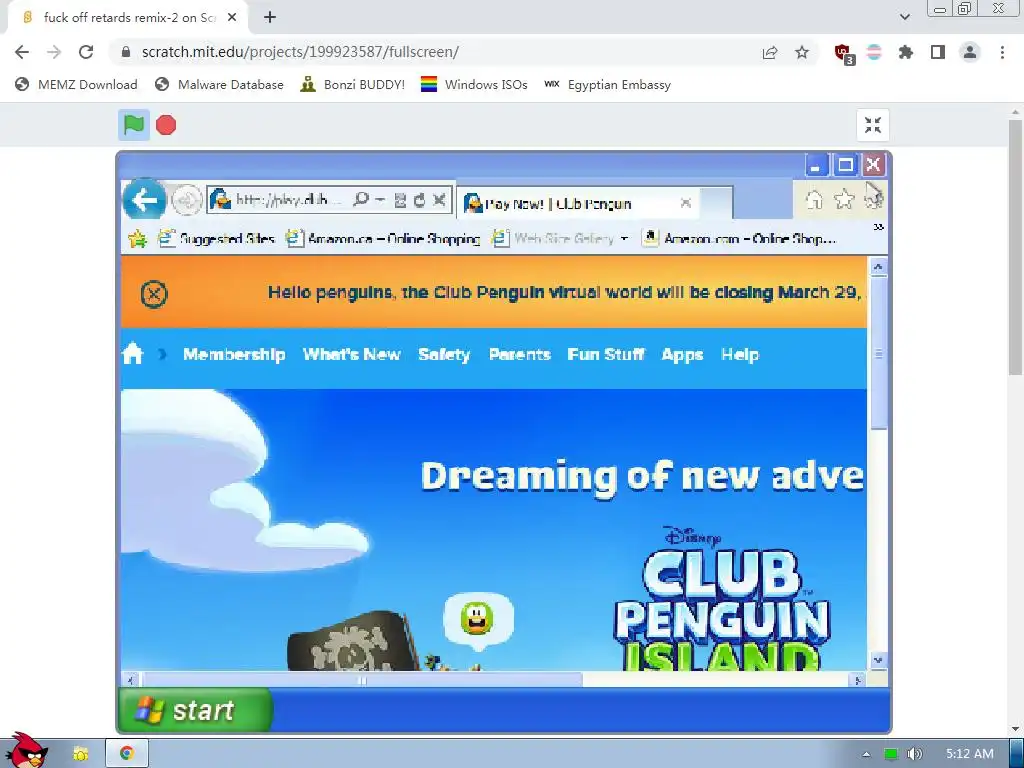Viewport: 1024px width, 768px height.
Task: Open the tab search dropdown arrow
Action: click(904, 17)
